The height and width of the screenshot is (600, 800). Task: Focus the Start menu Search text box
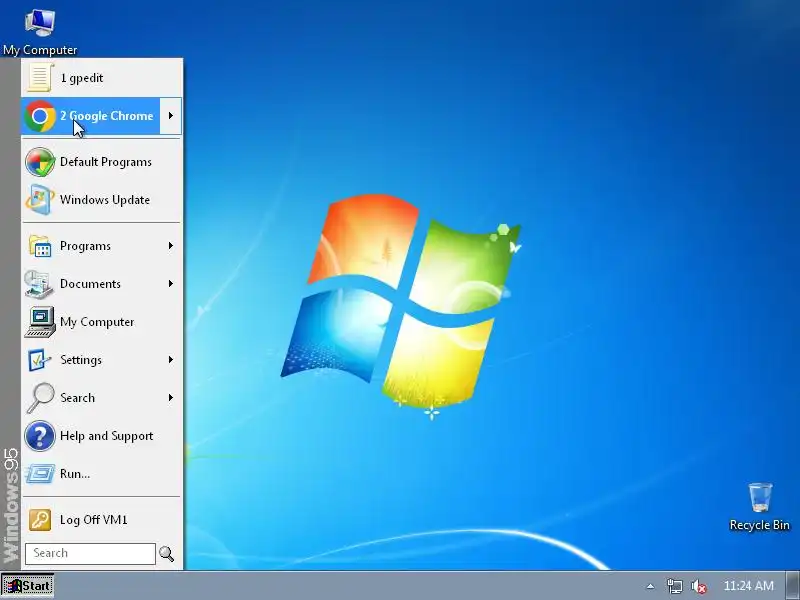click(90, 554)
